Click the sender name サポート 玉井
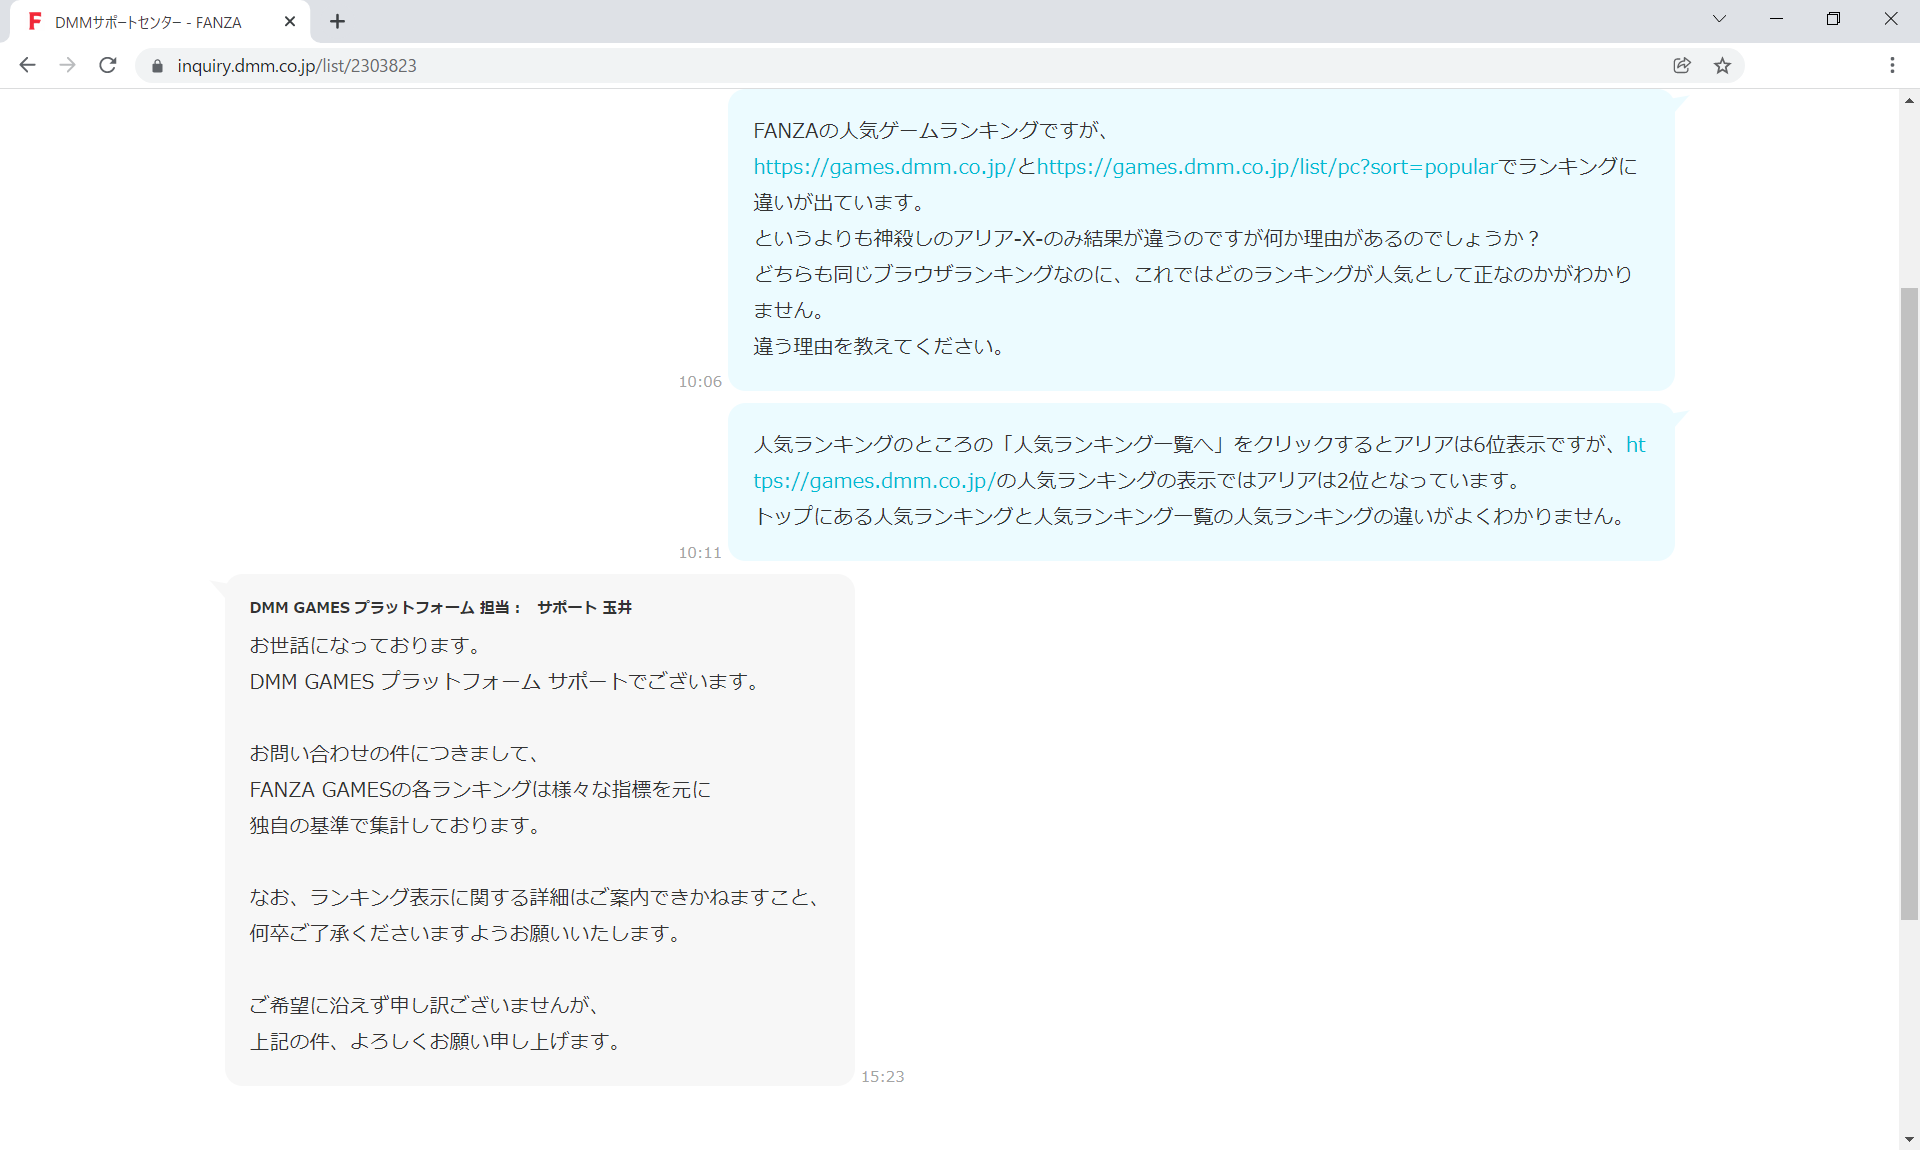The width and height of the screenshot is (1920, 1150). (x=584, y=607)
